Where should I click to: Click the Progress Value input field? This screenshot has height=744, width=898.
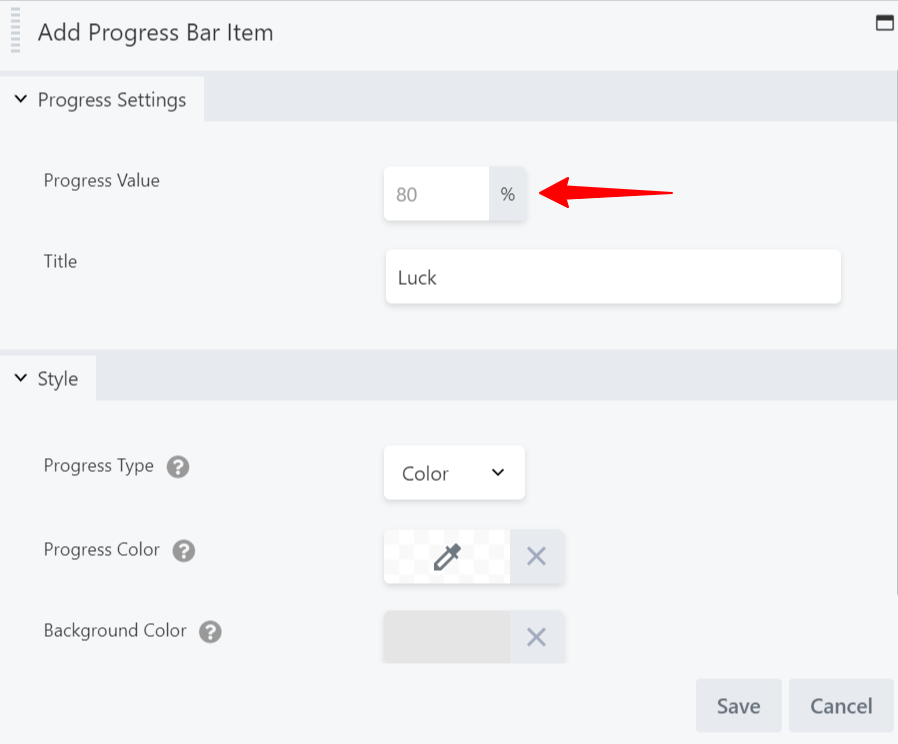pos(436,195)
